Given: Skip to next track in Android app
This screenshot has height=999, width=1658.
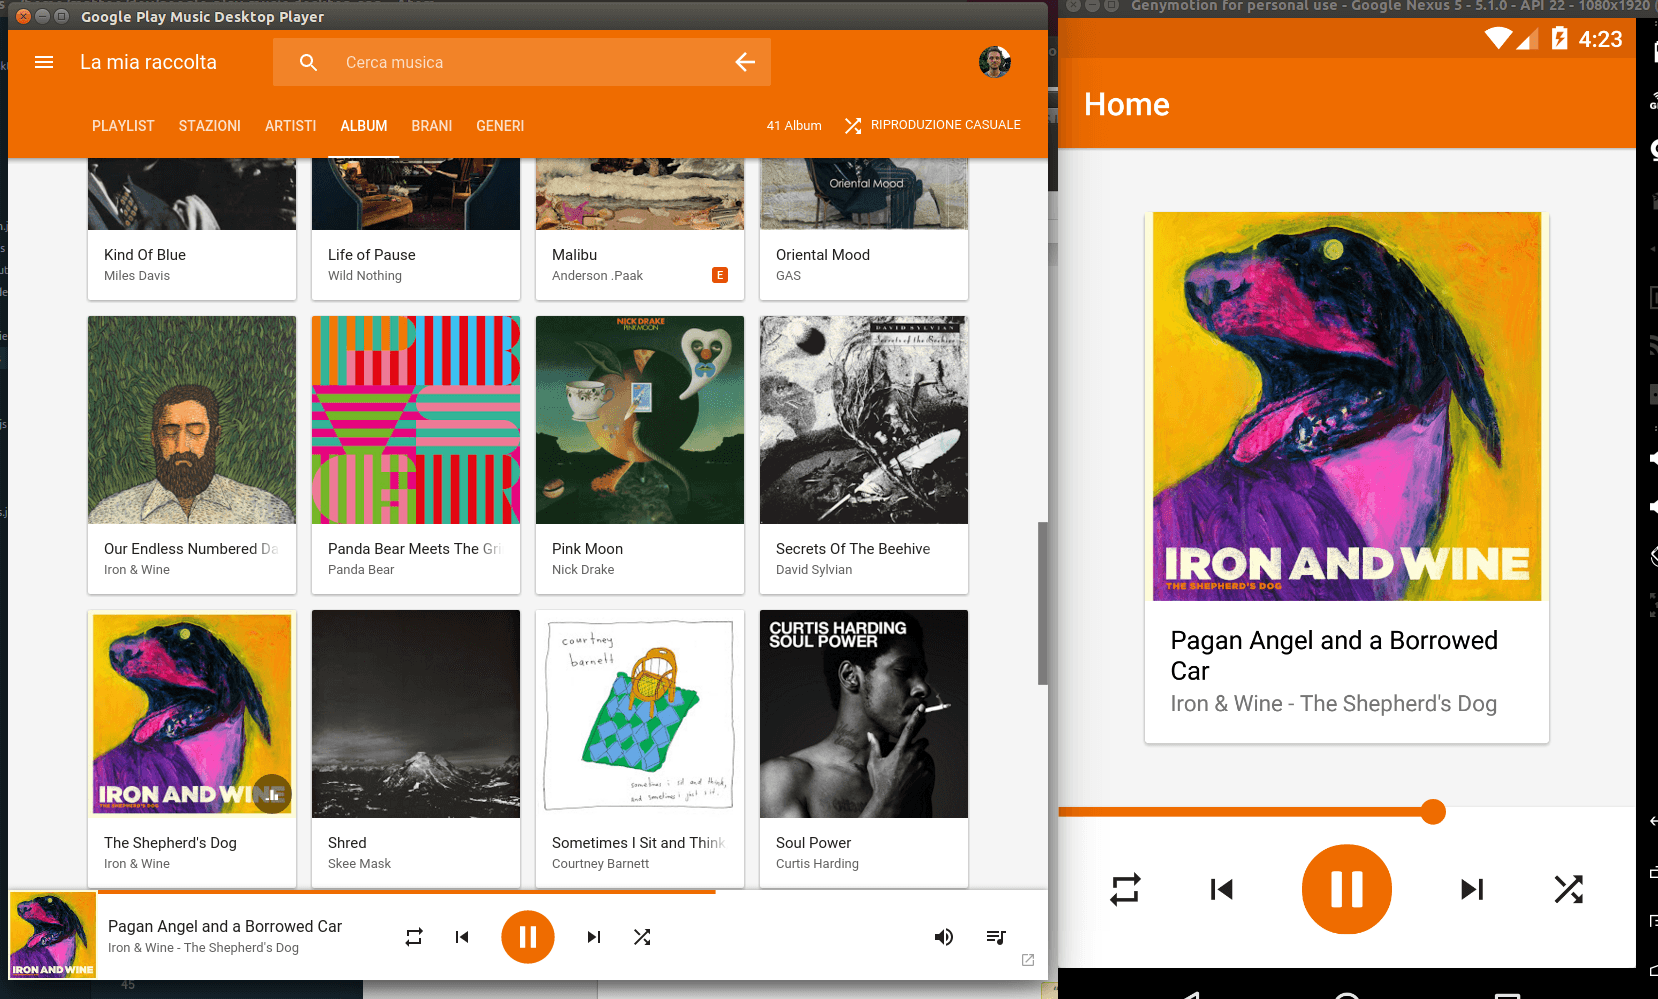Looking at the screenshot, I should click(1472, 889).
